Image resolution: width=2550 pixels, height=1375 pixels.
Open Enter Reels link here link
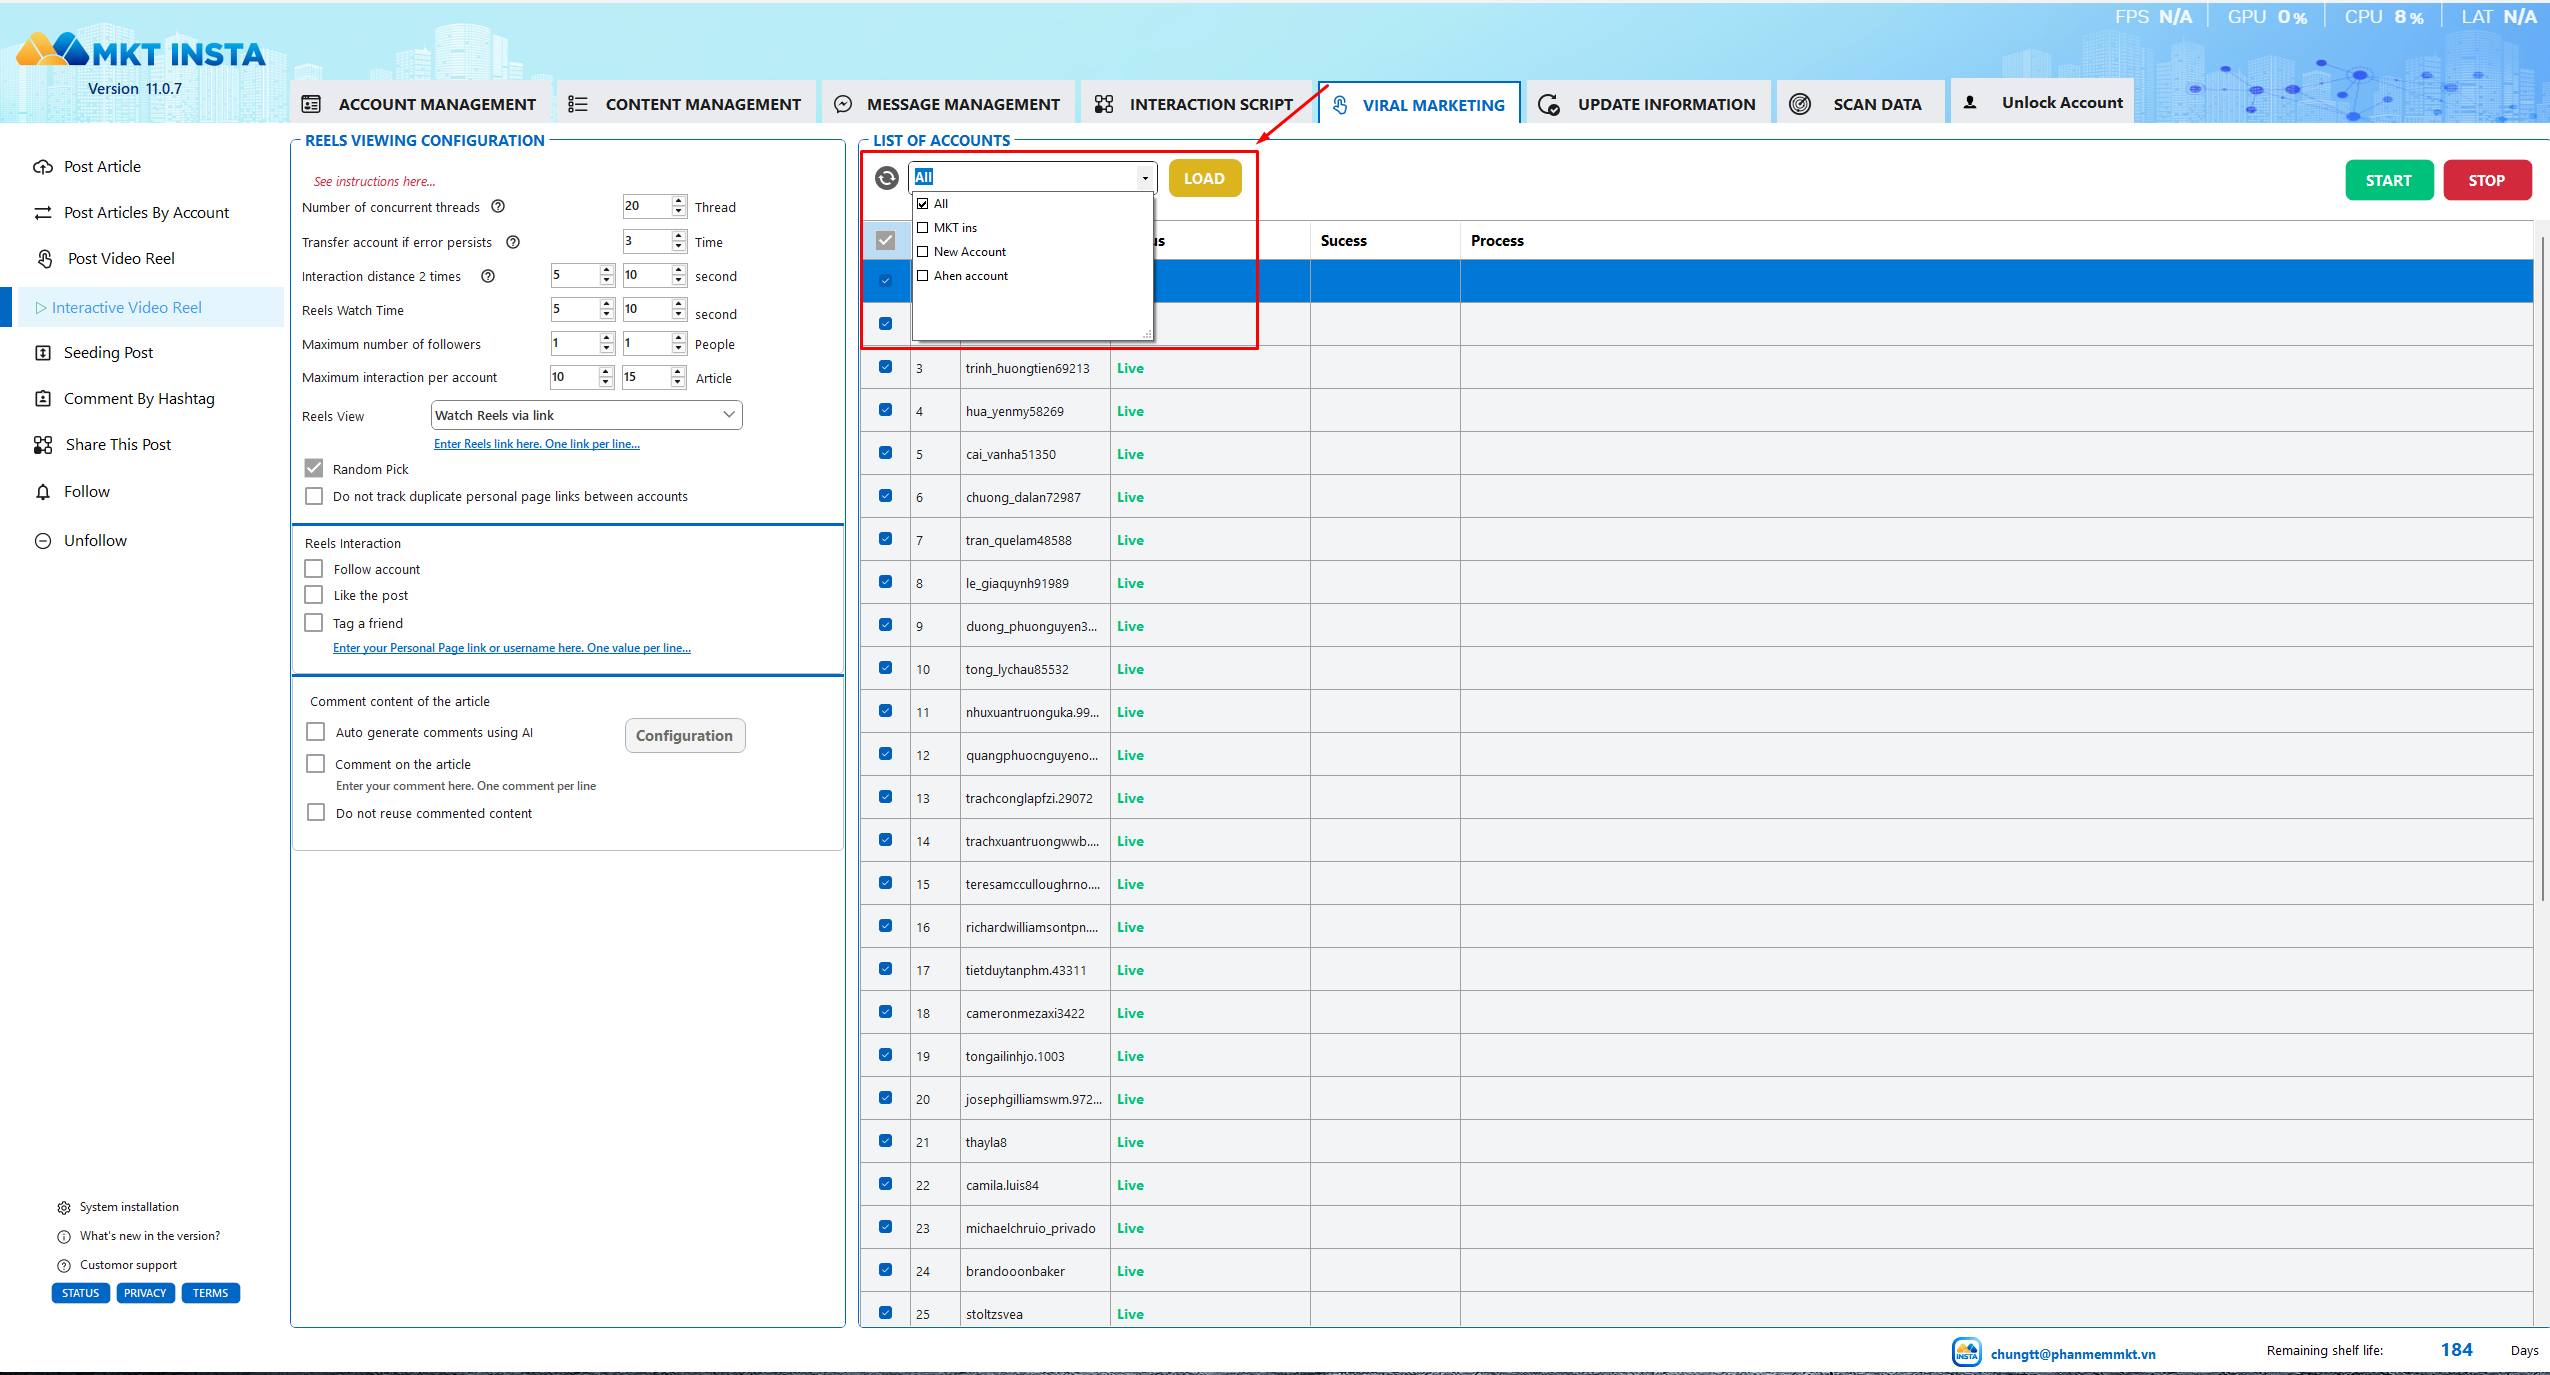click(537, 444)
